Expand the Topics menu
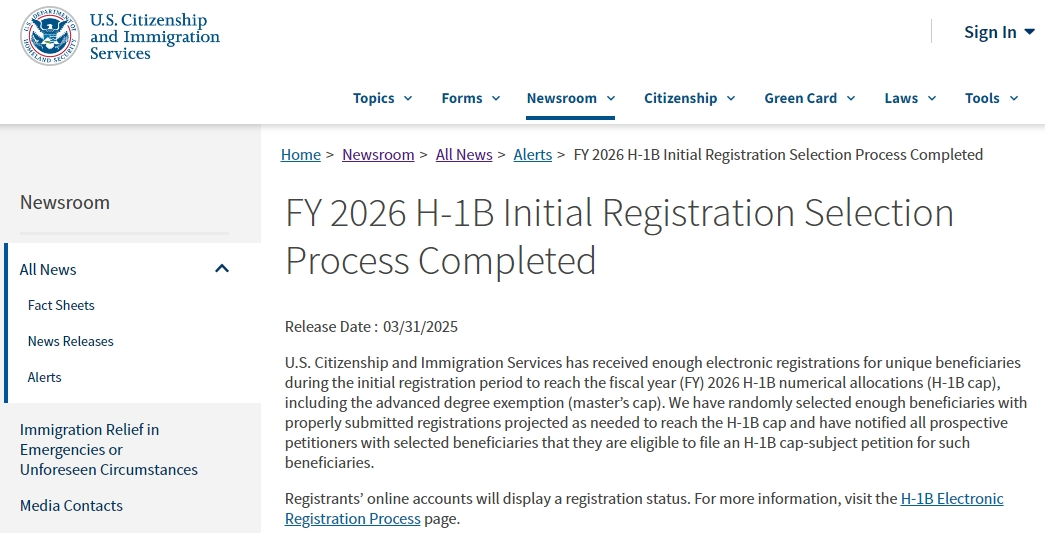This screenshot has height=533, width=1045. coord(382,98)
